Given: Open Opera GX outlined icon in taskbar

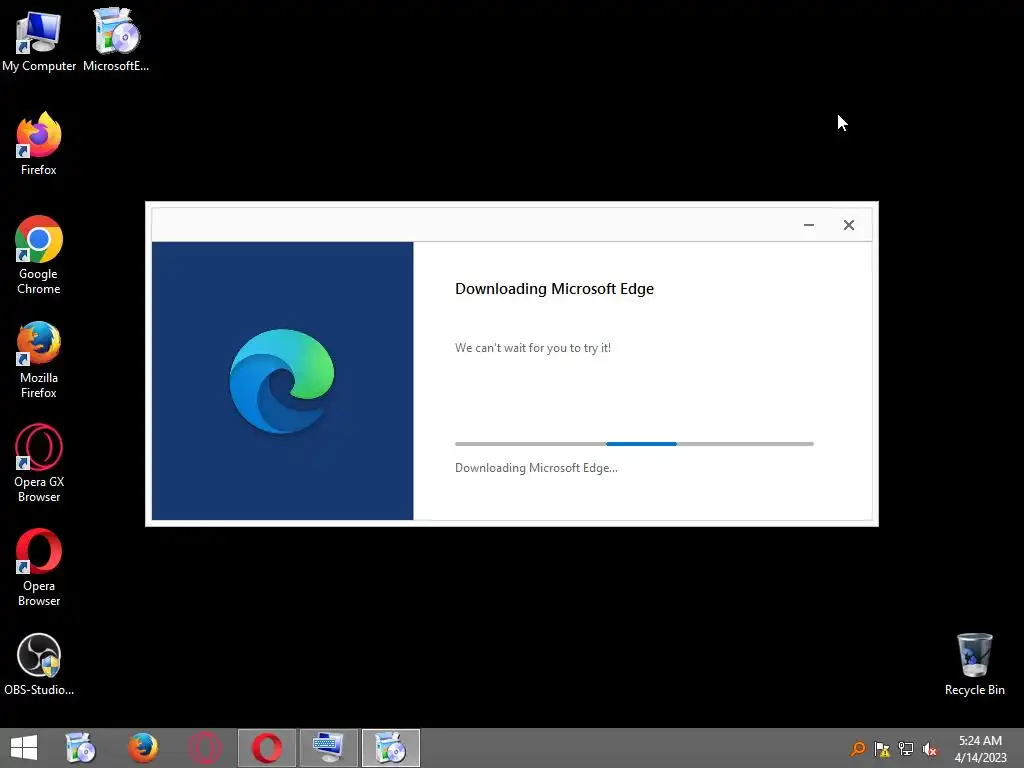Looking at the screenshot, I should 204,748.
